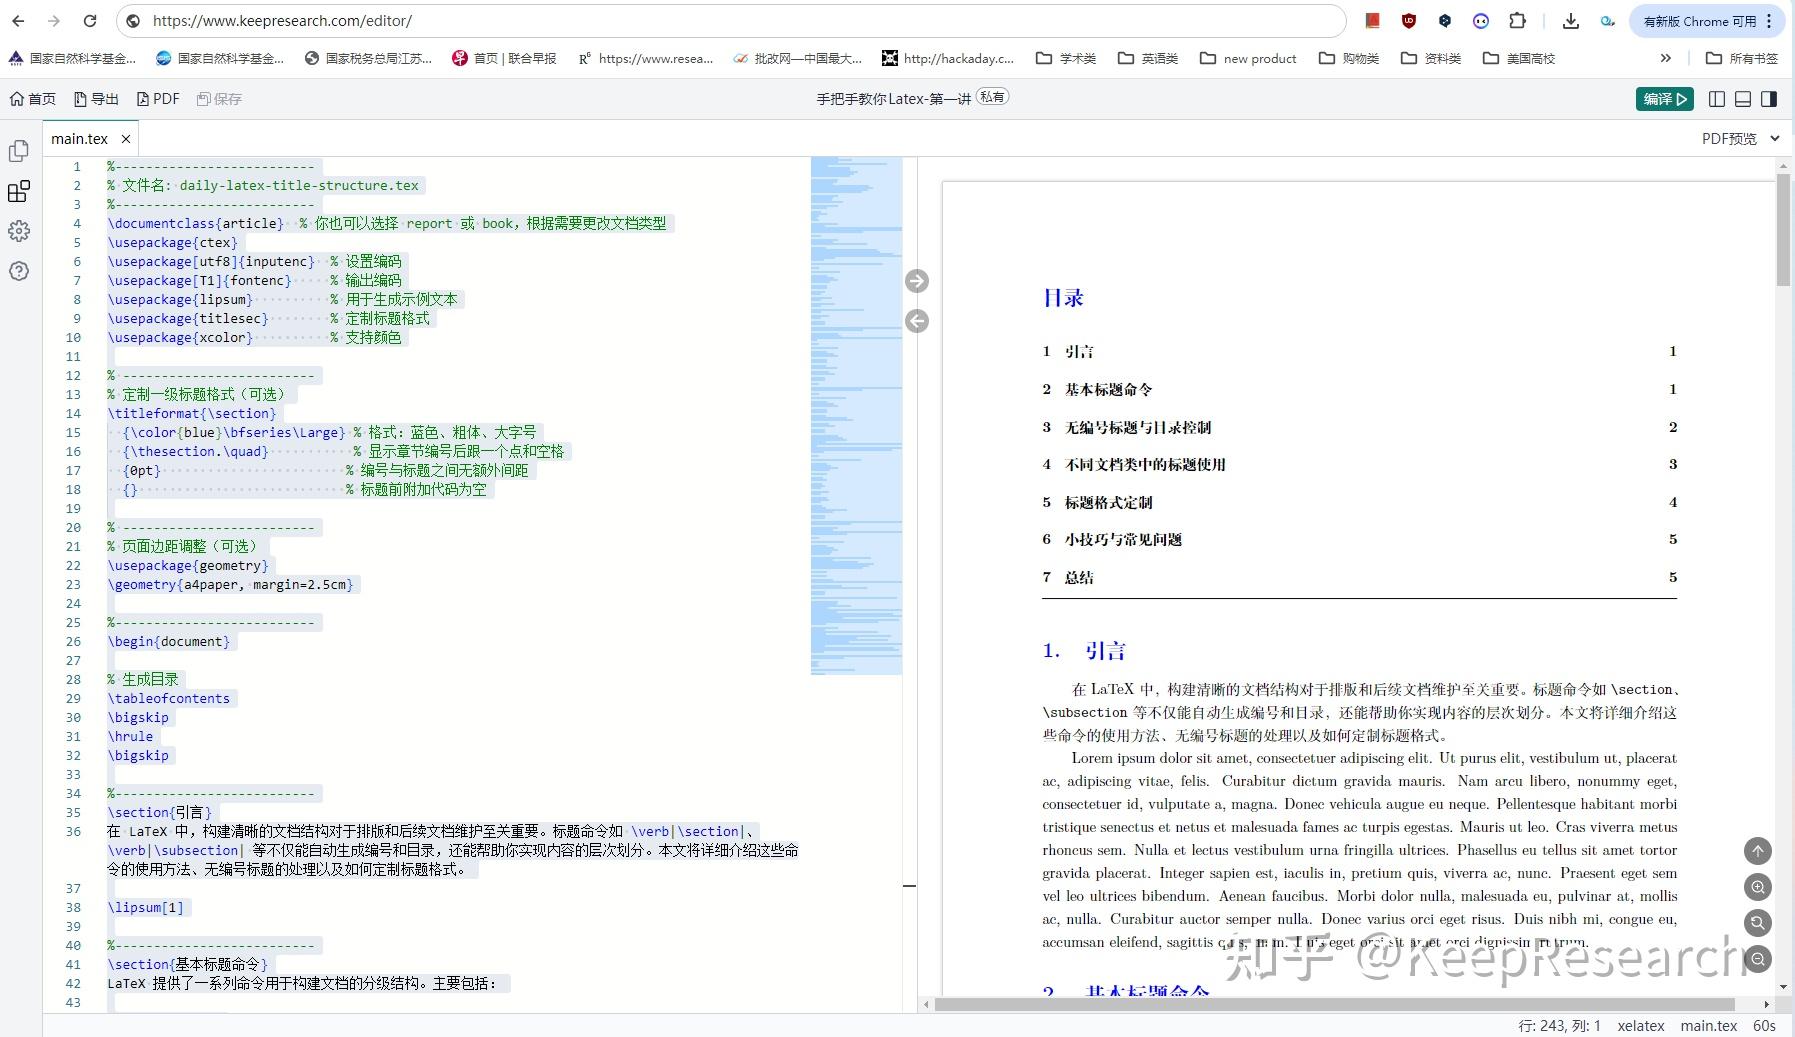This screenshot has height=1037, width=1795.
Task: Expand the PDF pane with right circular arrow
Action: (x=918, y=281)
